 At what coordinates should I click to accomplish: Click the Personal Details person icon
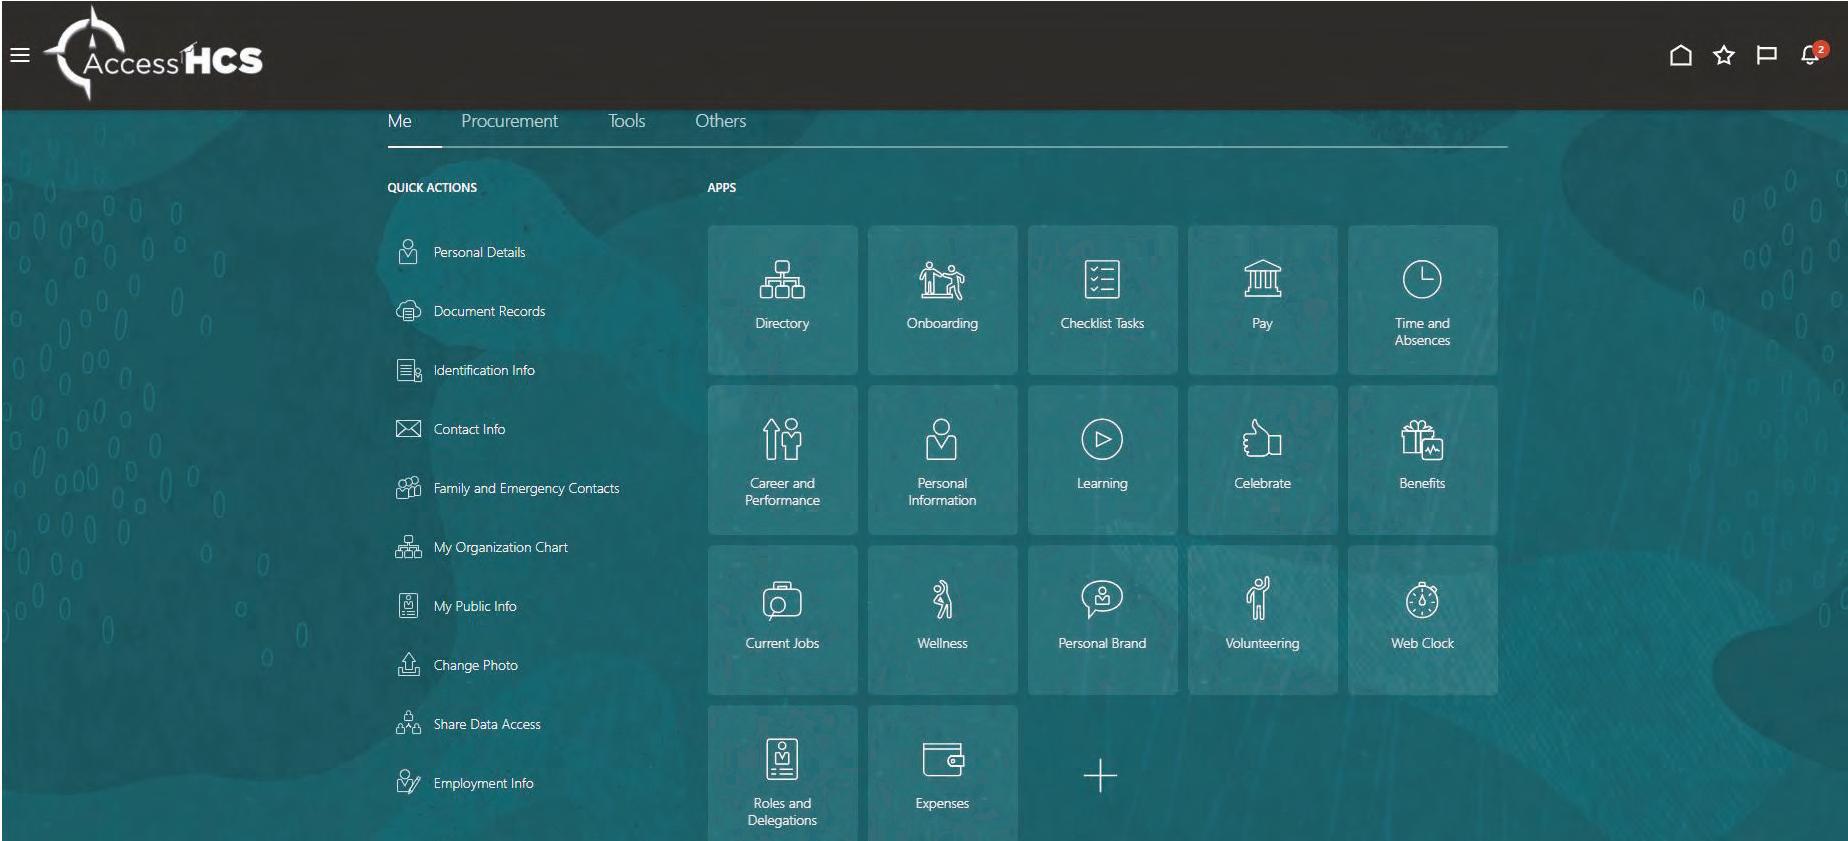[x=408, y=252]
